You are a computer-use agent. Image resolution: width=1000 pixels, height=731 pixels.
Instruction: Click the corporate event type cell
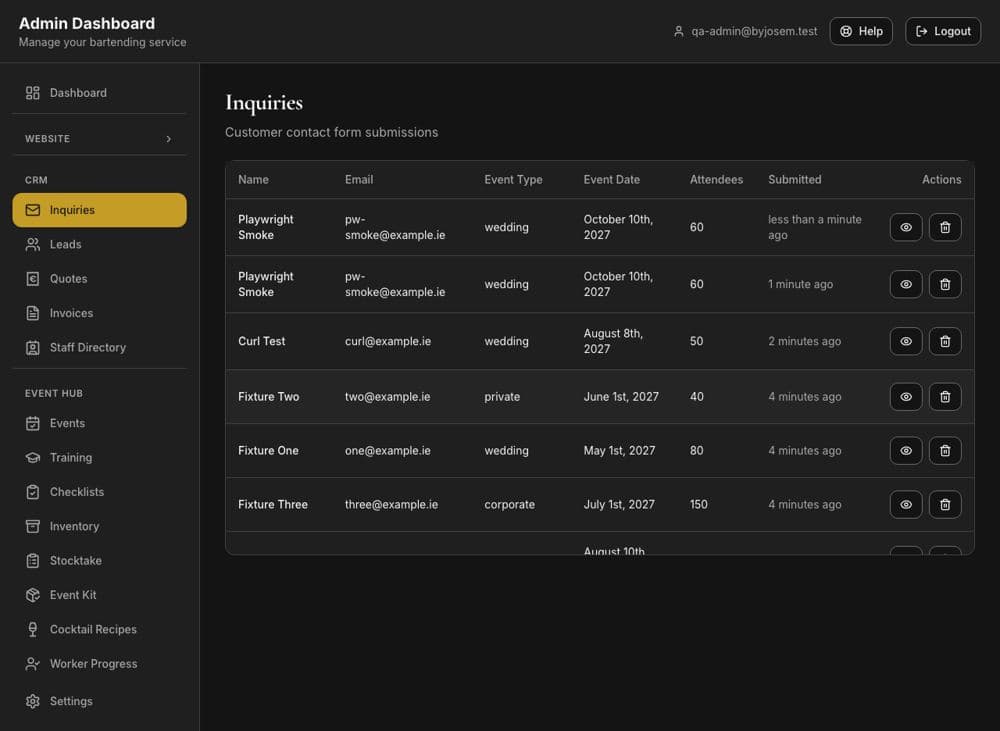[x=509, y=505]
